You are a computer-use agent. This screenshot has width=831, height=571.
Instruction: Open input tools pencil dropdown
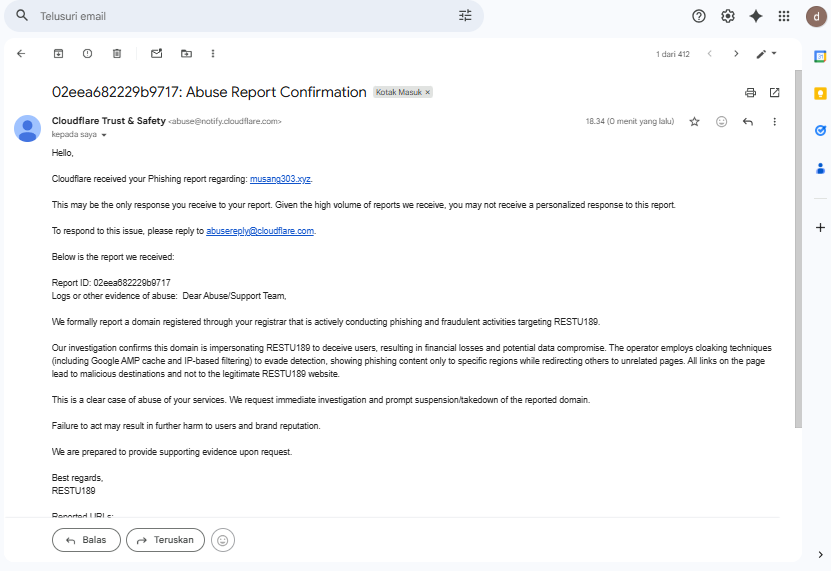pyautogui.click(x=766, y=54)
